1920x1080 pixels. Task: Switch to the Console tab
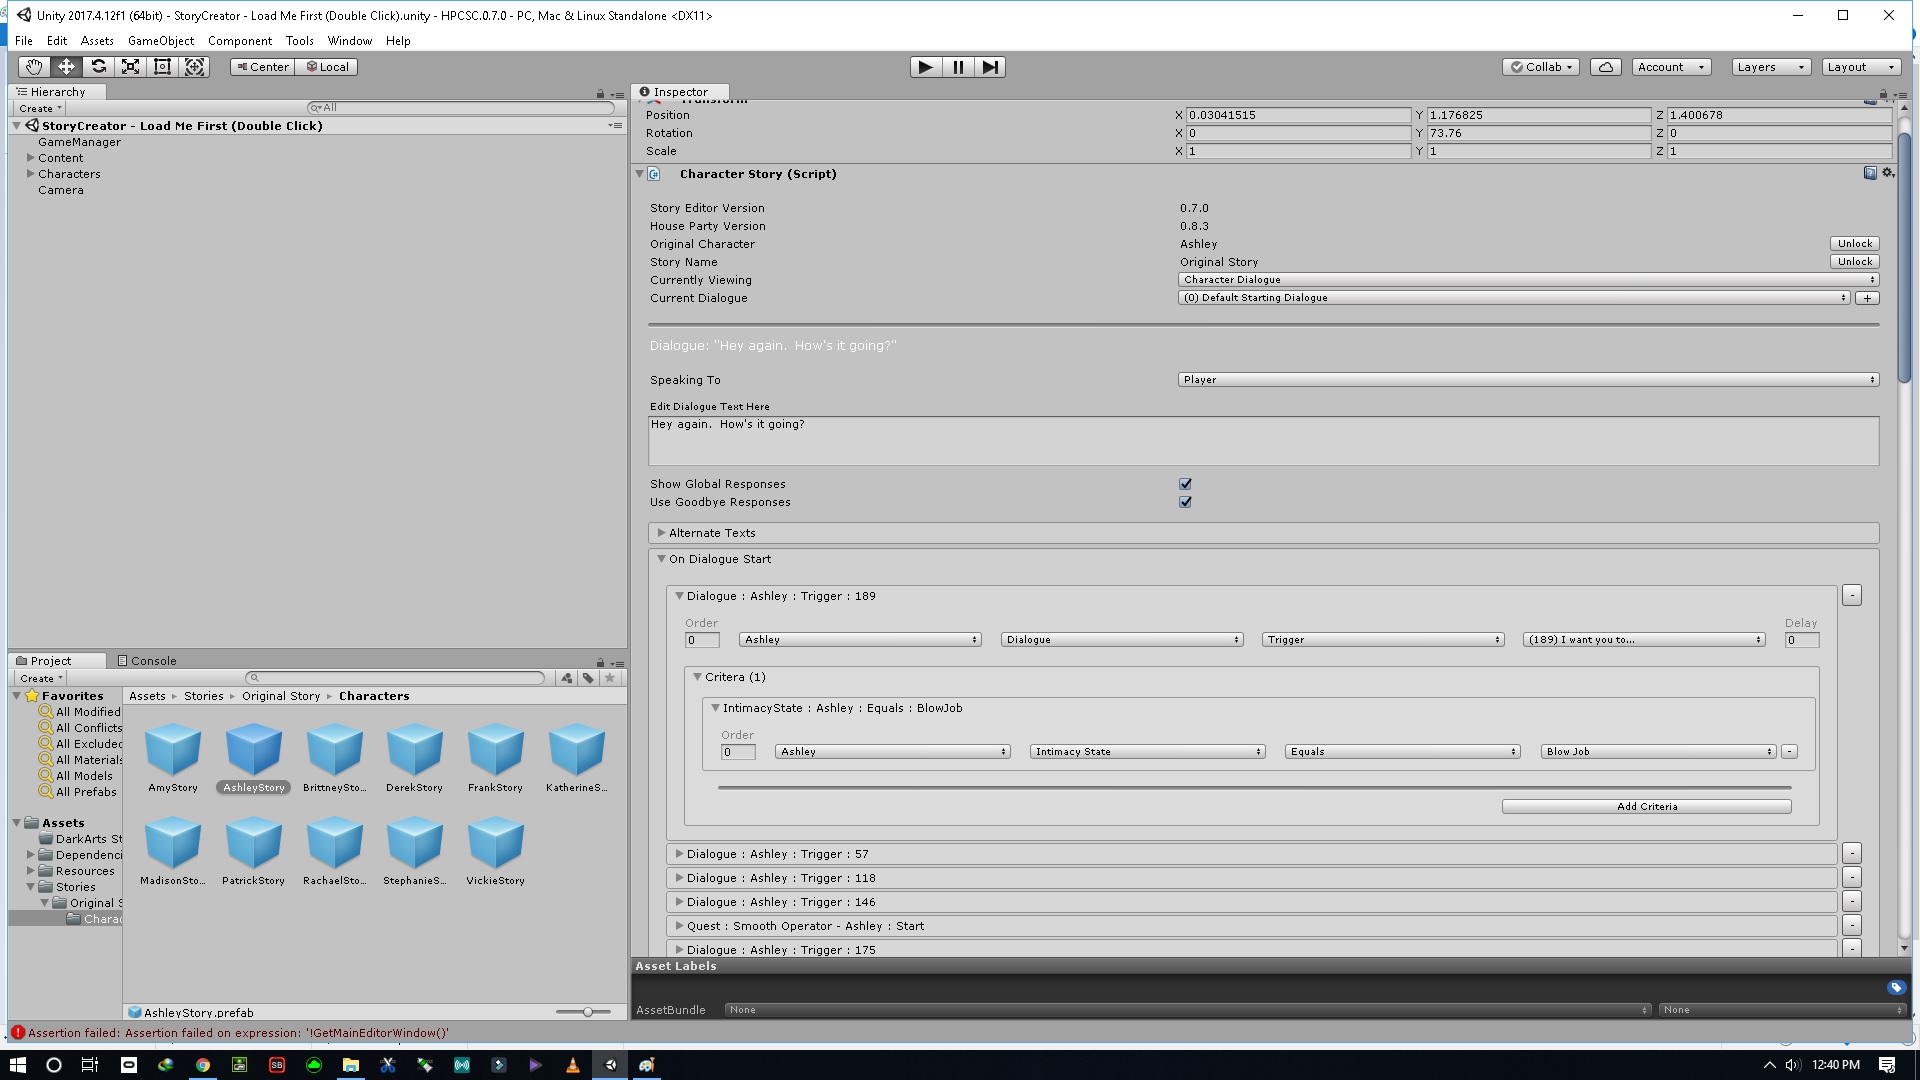146,661
